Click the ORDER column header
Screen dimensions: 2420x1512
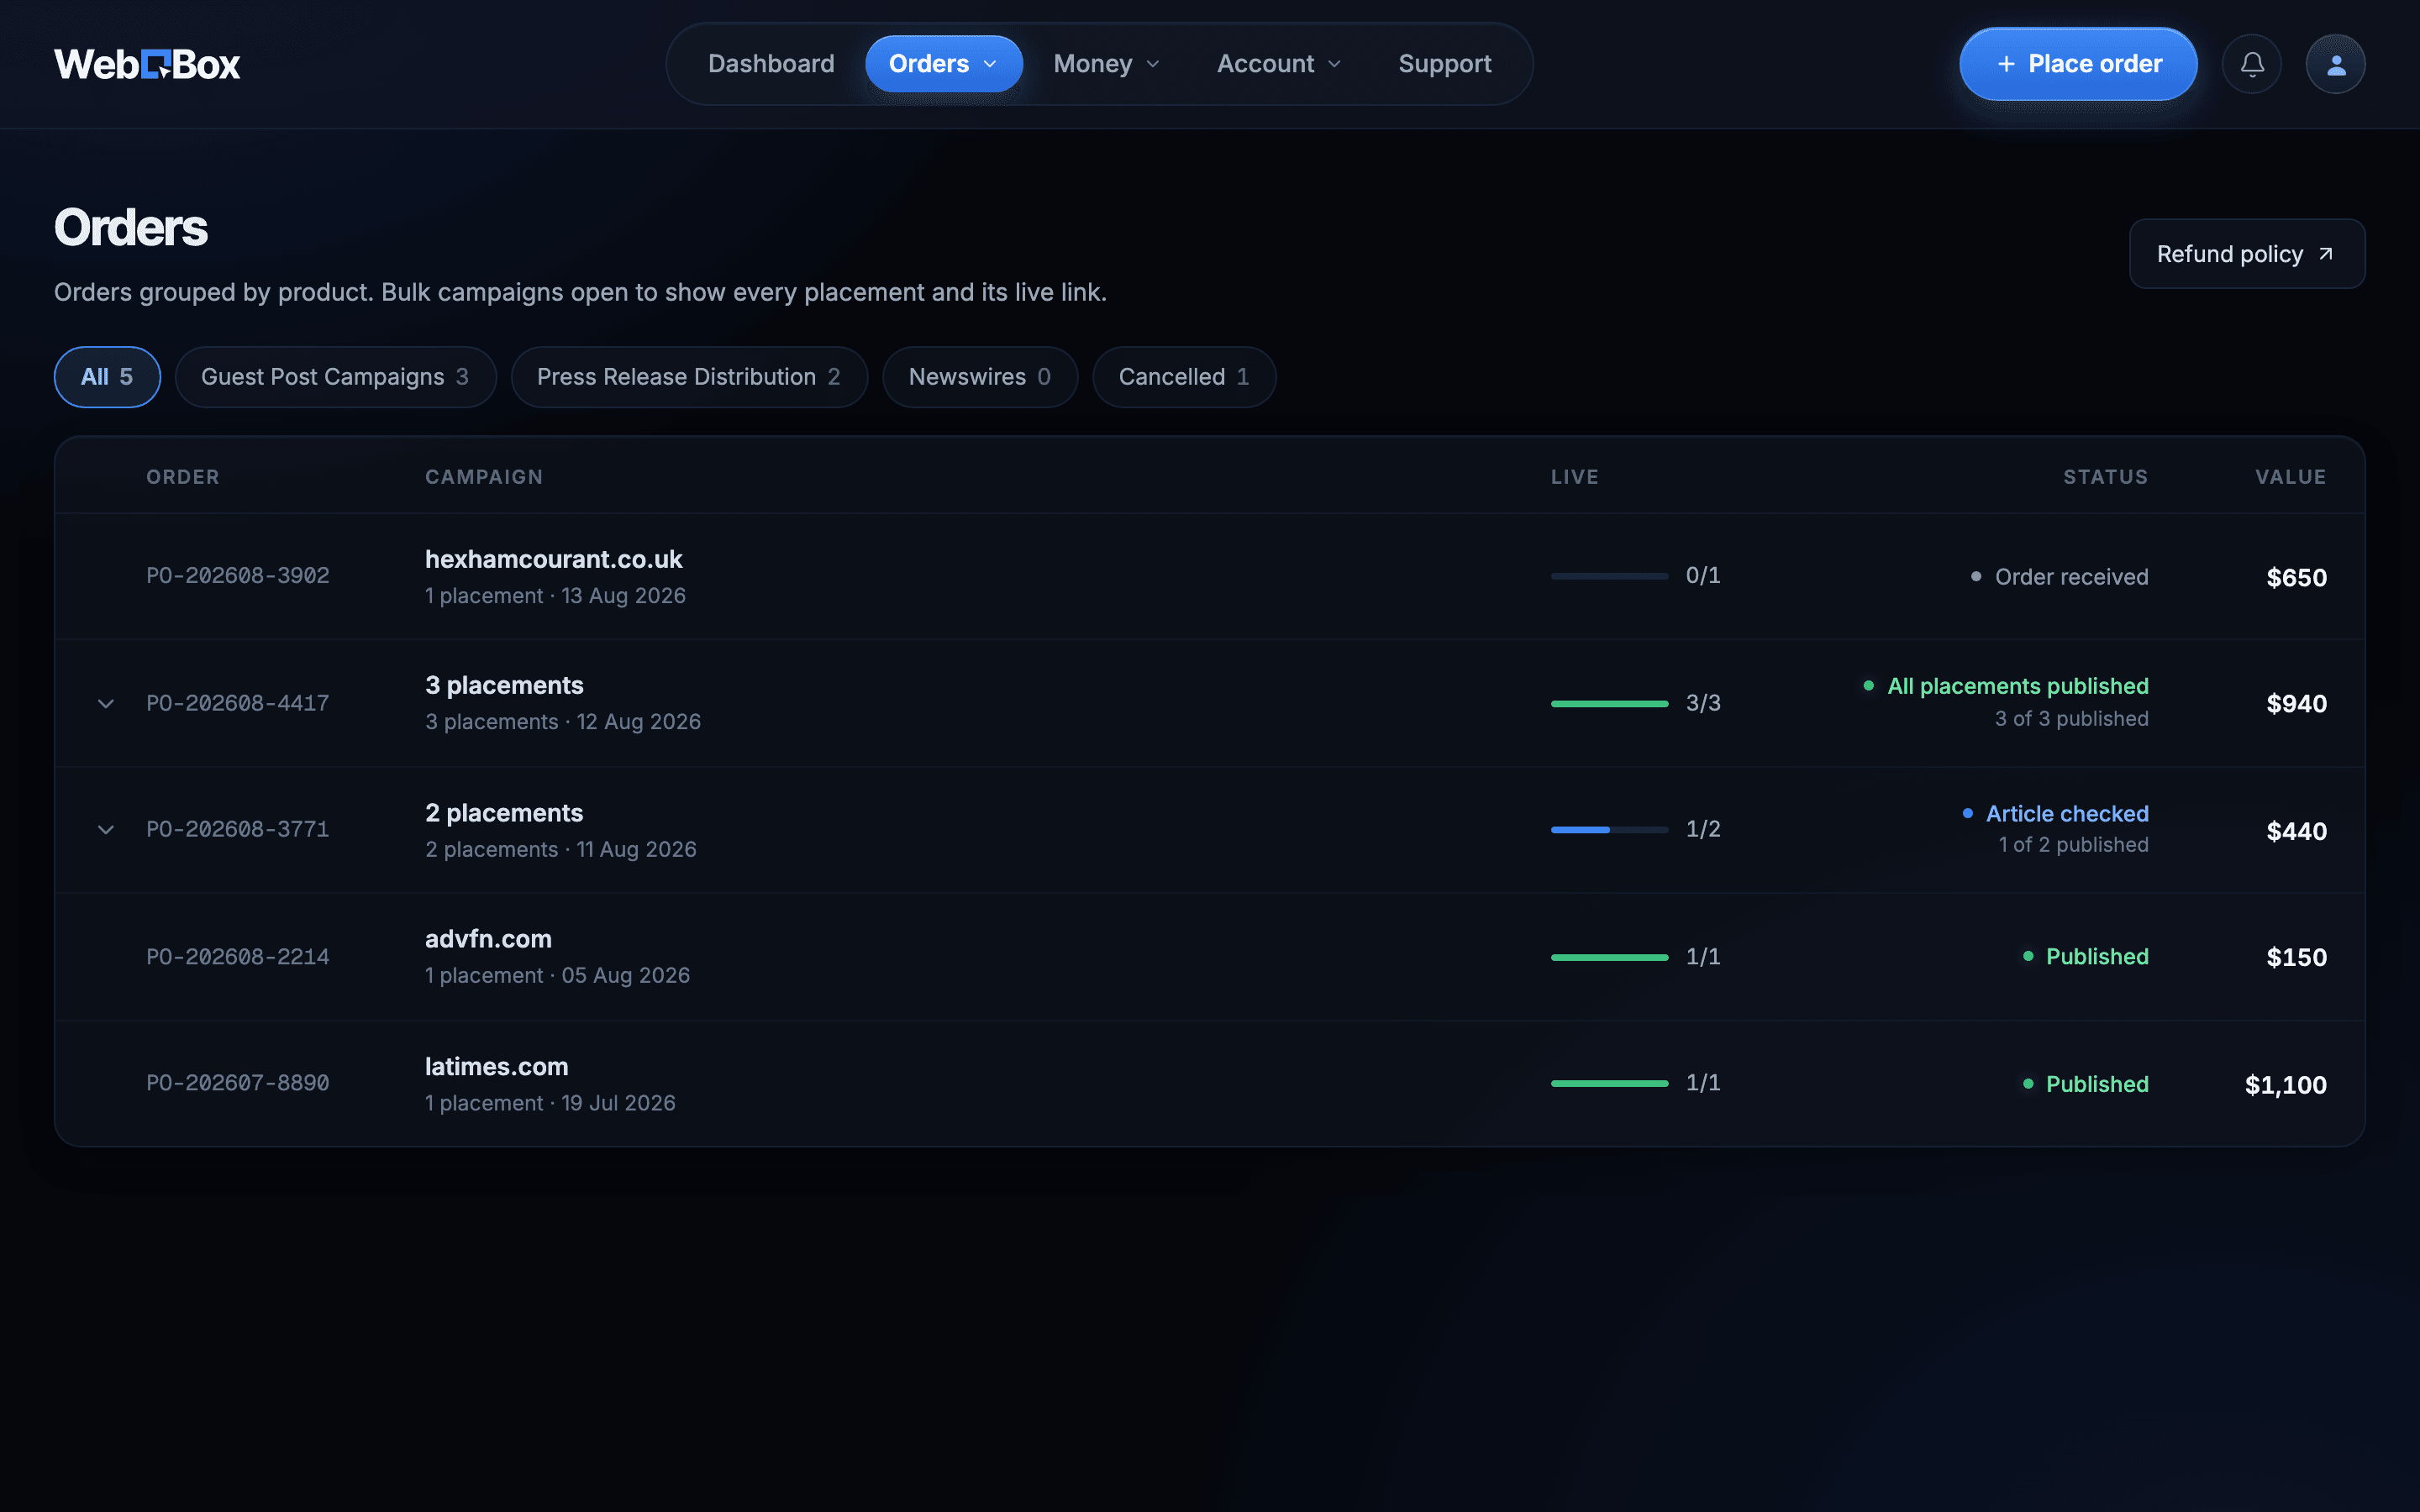pos(183,477)
